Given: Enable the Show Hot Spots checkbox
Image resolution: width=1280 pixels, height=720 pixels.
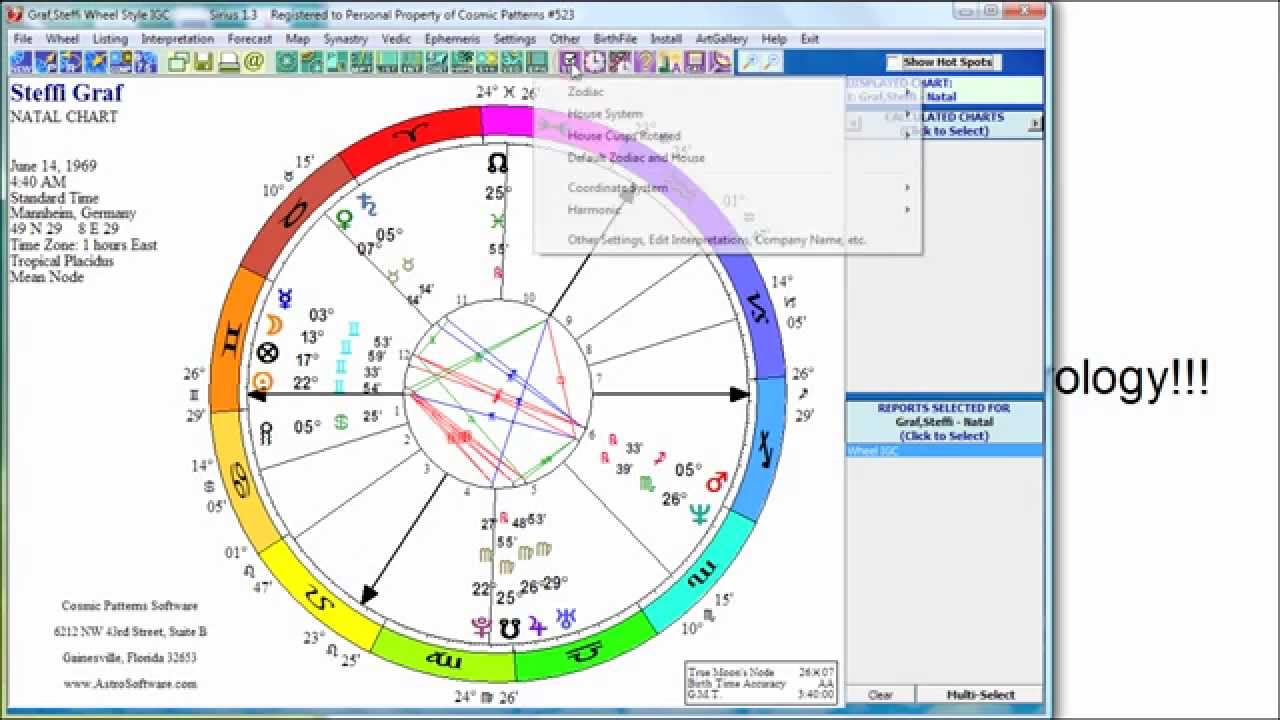Looking at the screenshot, I should pyautogui.click(x=893, y=62).
